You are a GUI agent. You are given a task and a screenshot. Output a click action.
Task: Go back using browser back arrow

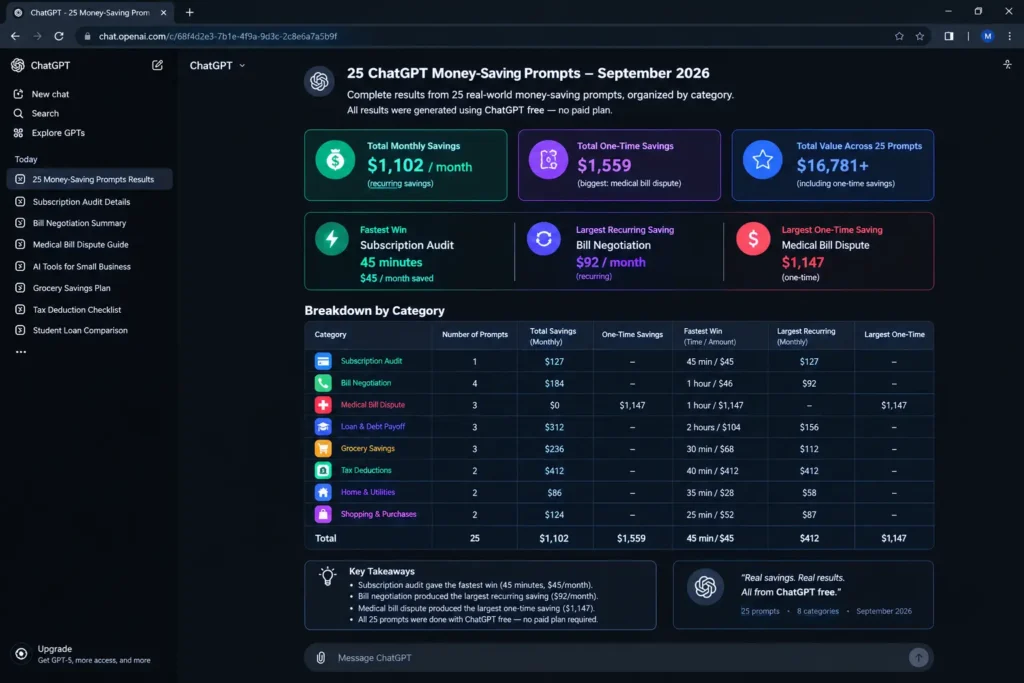coord(15,37)
